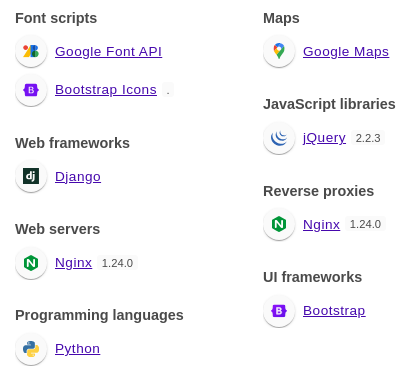Click the Google Maps pin icon
The width and height of the screenshot is (410, 373).
(x=279, y=51)
